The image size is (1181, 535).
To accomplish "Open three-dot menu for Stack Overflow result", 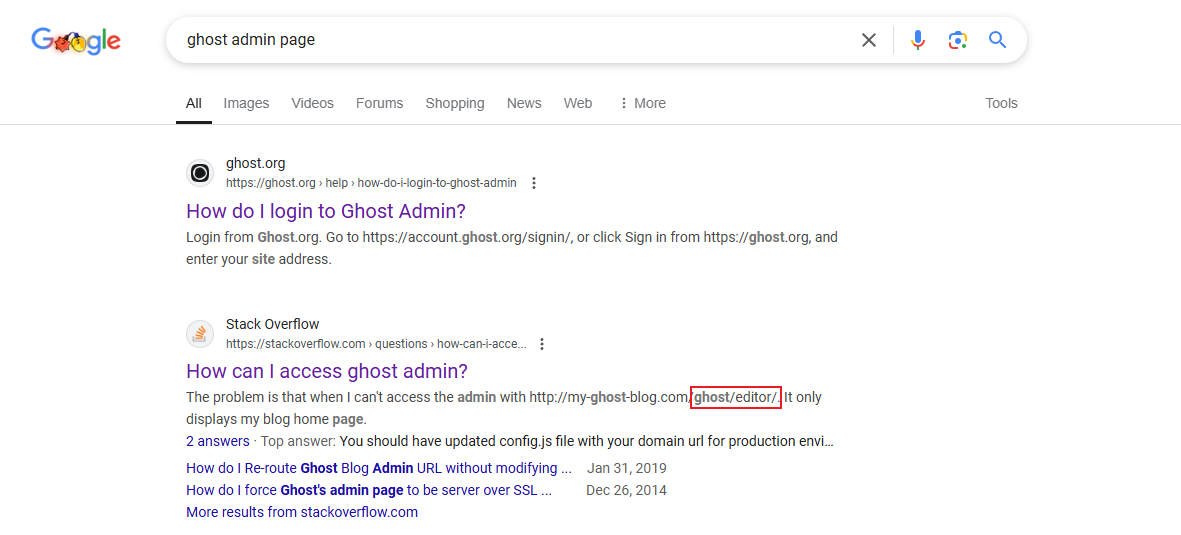I will click(541, 344).
